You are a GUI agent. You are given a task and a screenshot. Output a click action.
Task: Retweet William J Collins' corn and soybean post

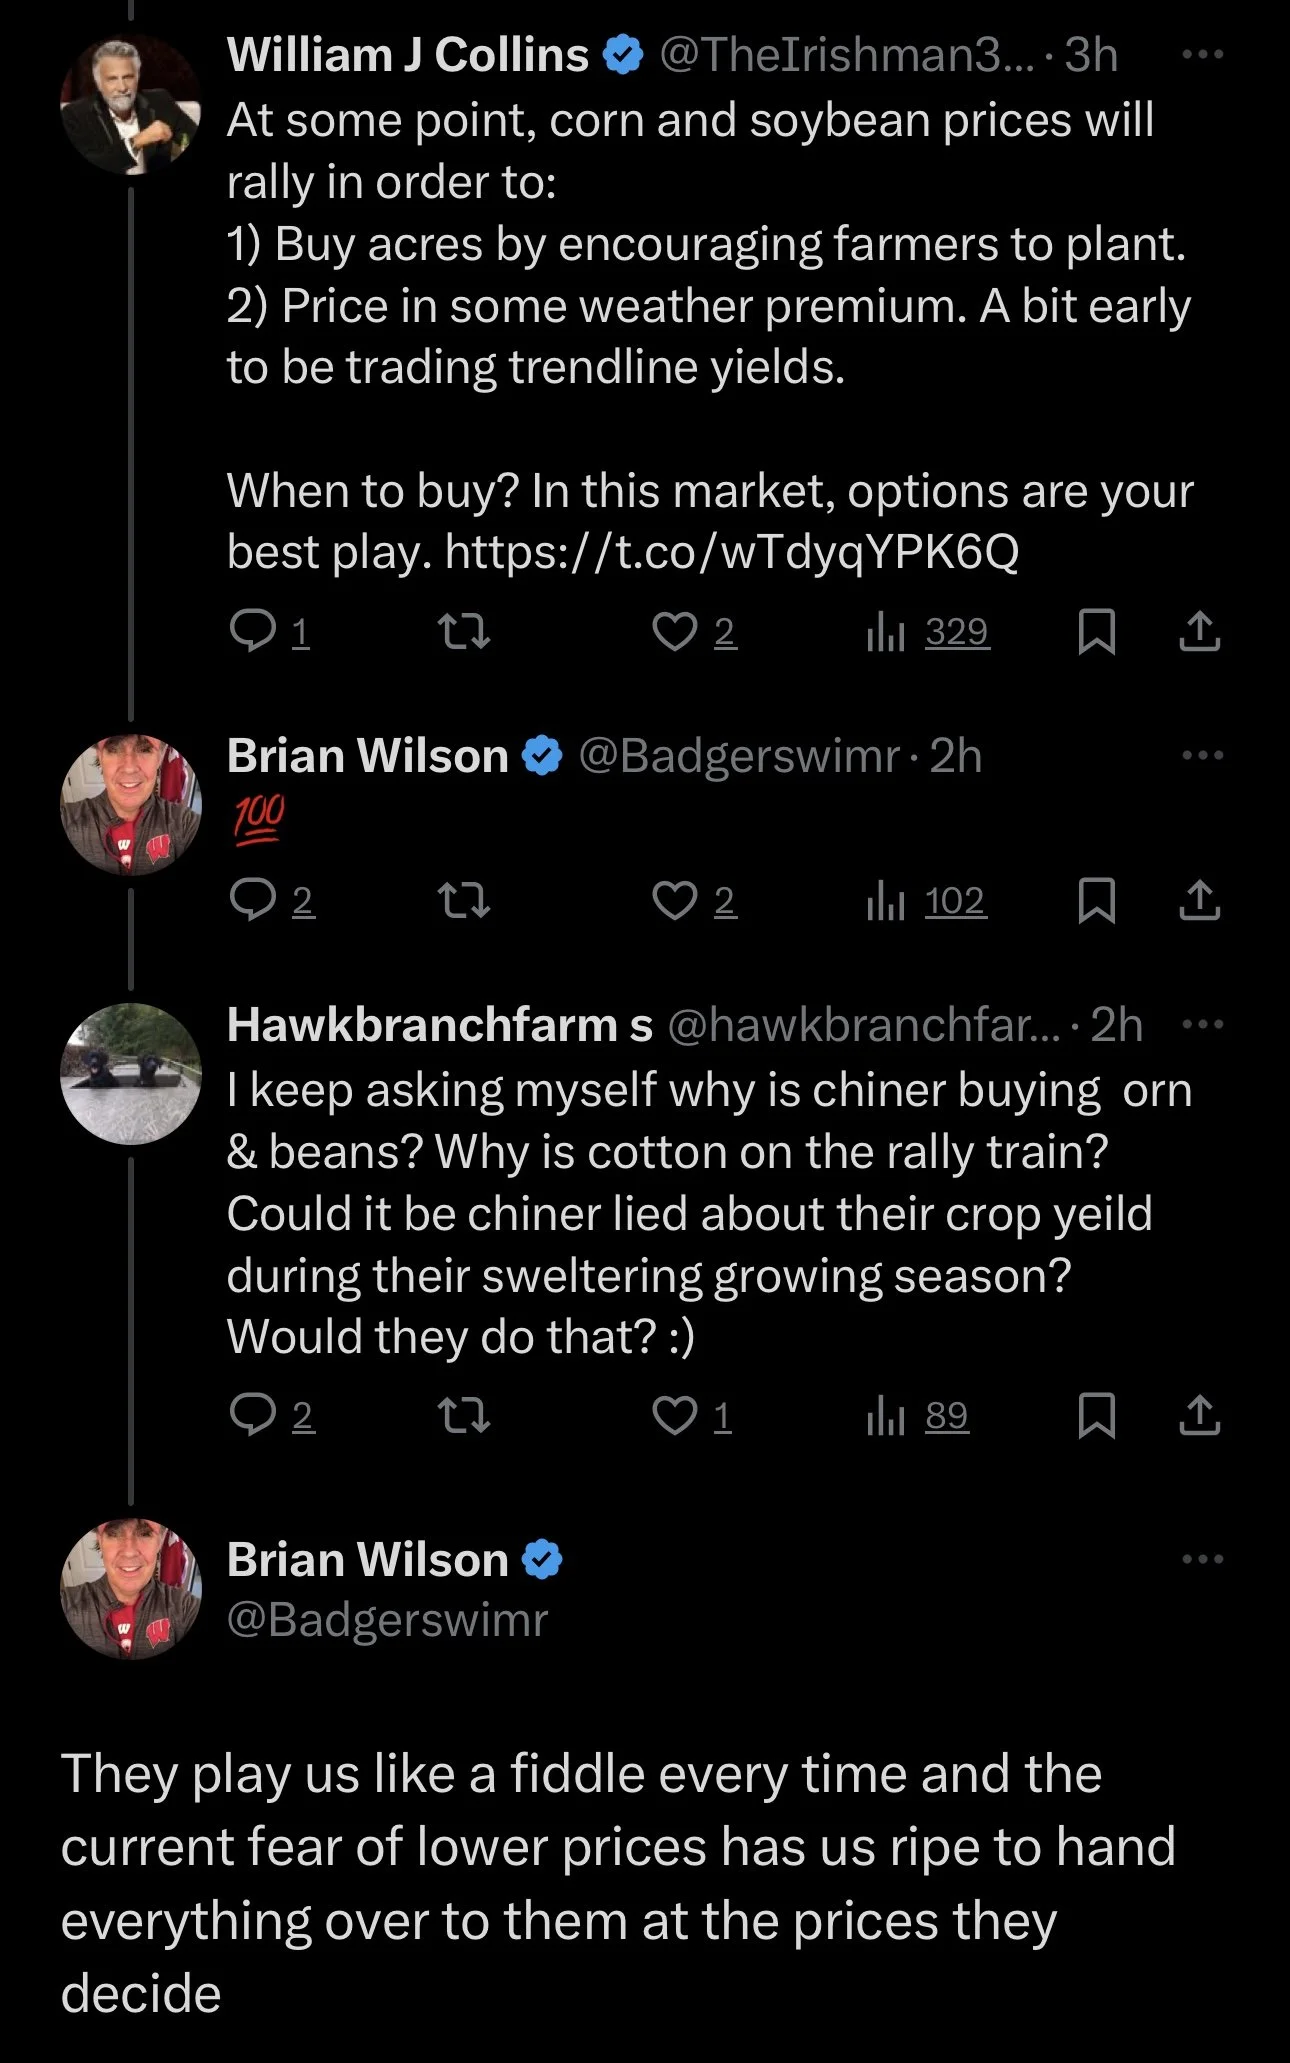click(x=465, y=632)
